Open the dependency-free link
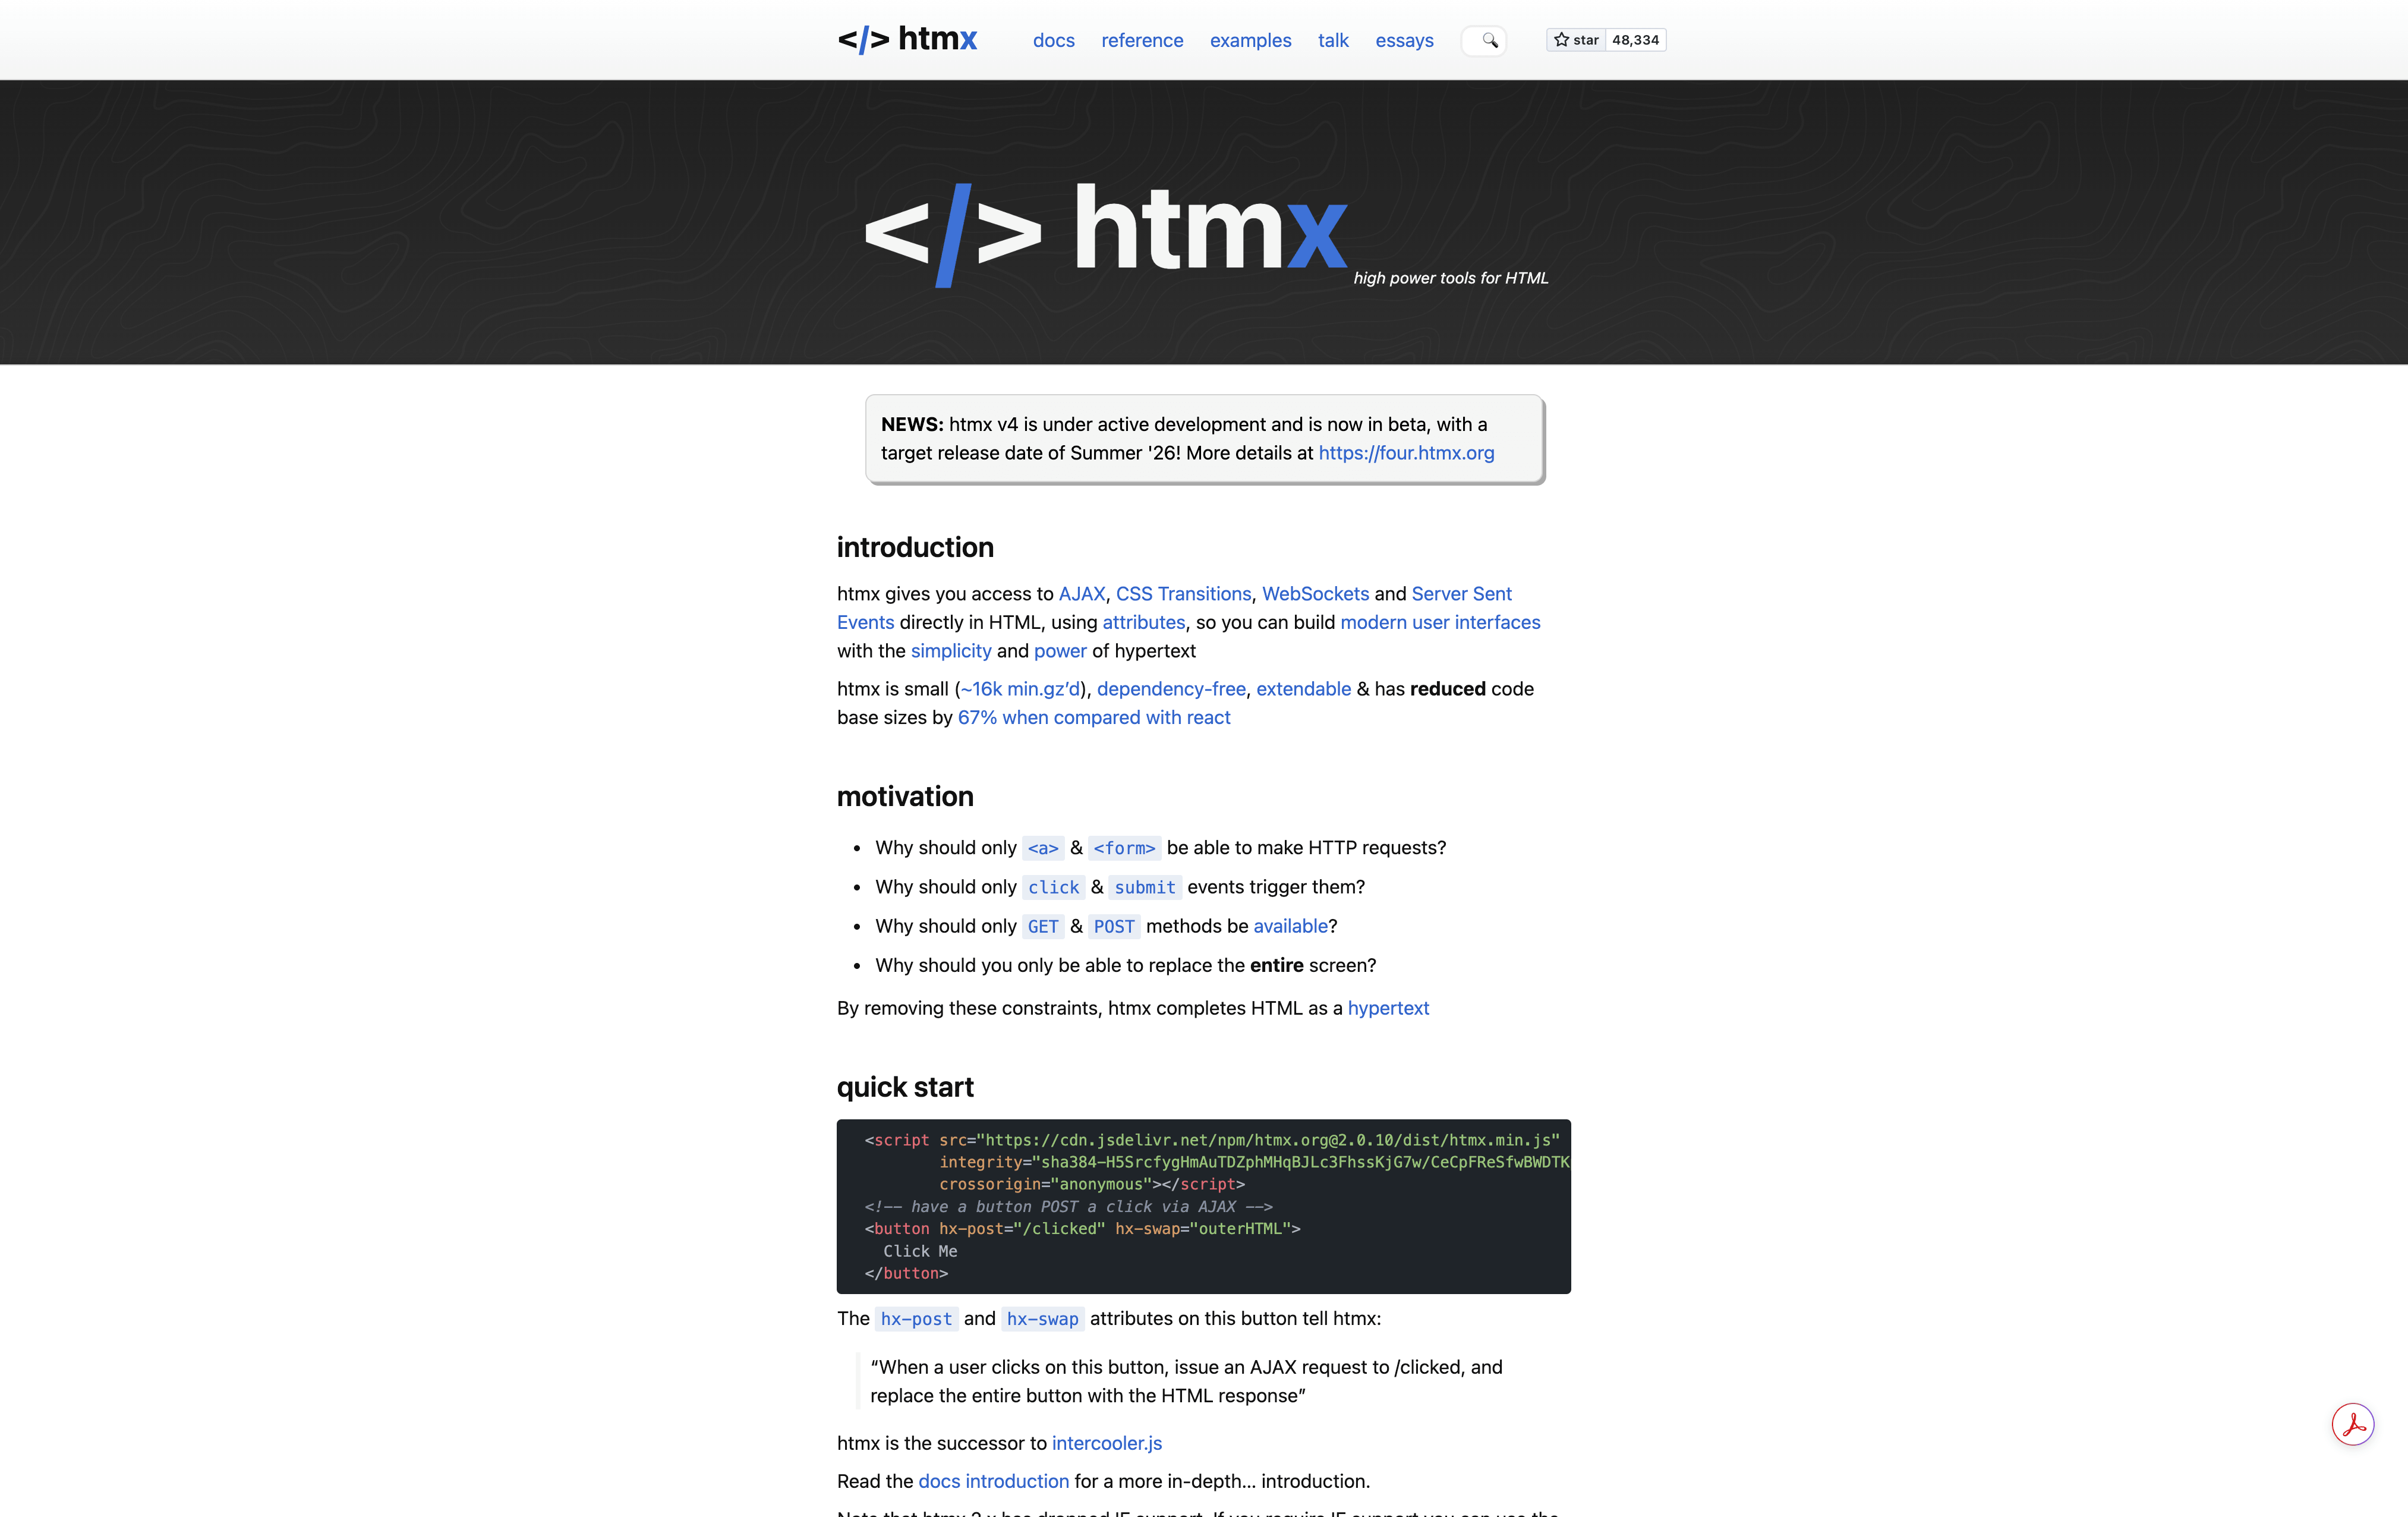This screenshot has width=2408, height=1517. (1171, 689)
